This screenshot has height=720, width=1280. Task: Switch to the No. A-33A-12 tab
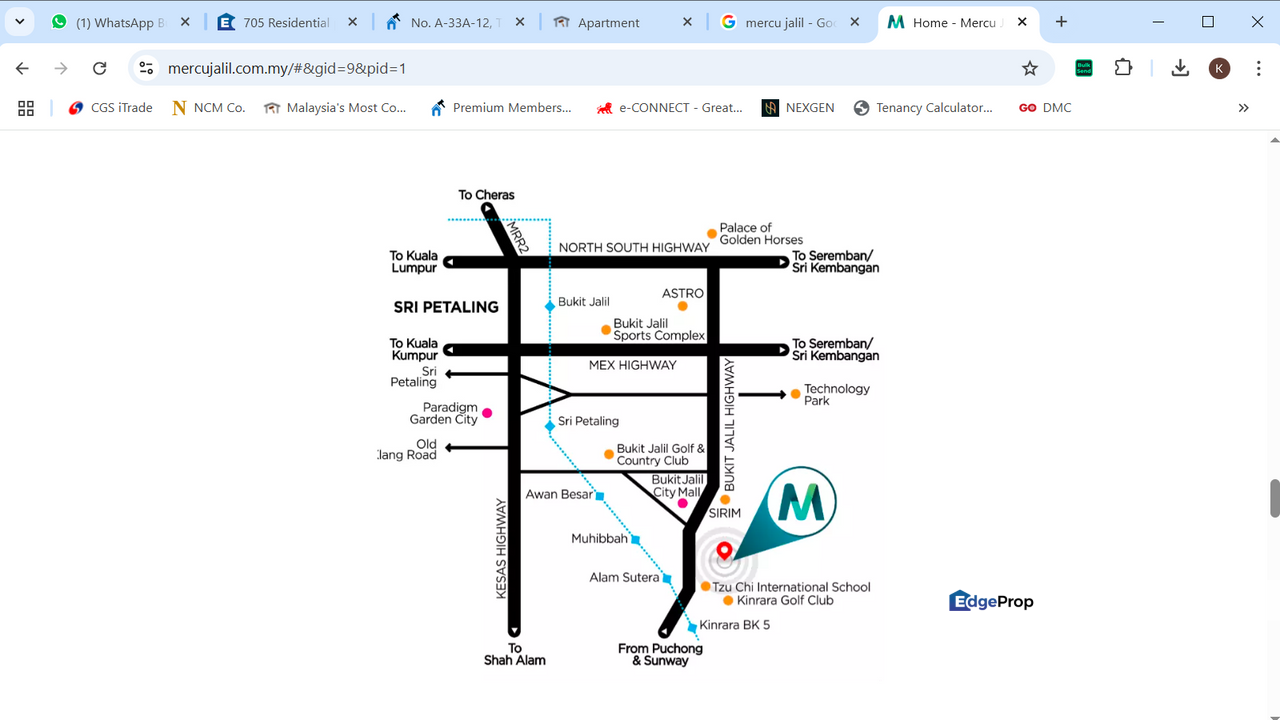pos(453,22)
